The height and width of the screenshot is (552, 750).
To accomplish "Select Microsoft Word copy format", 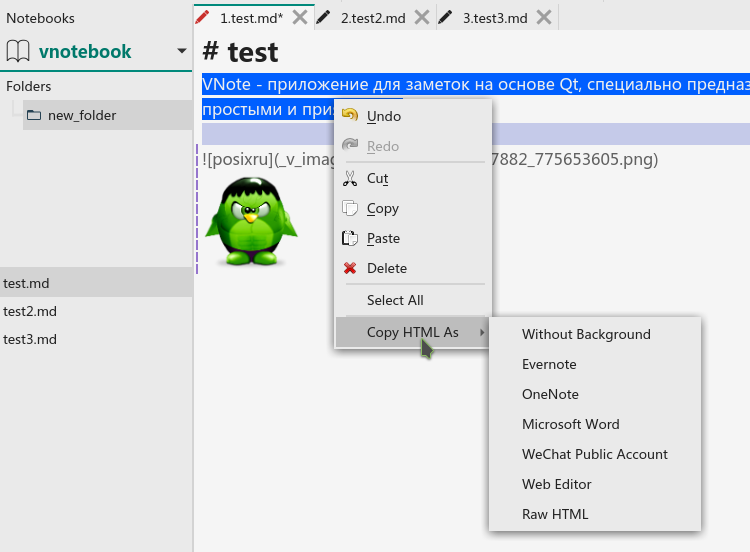I will tap(595, 424).
